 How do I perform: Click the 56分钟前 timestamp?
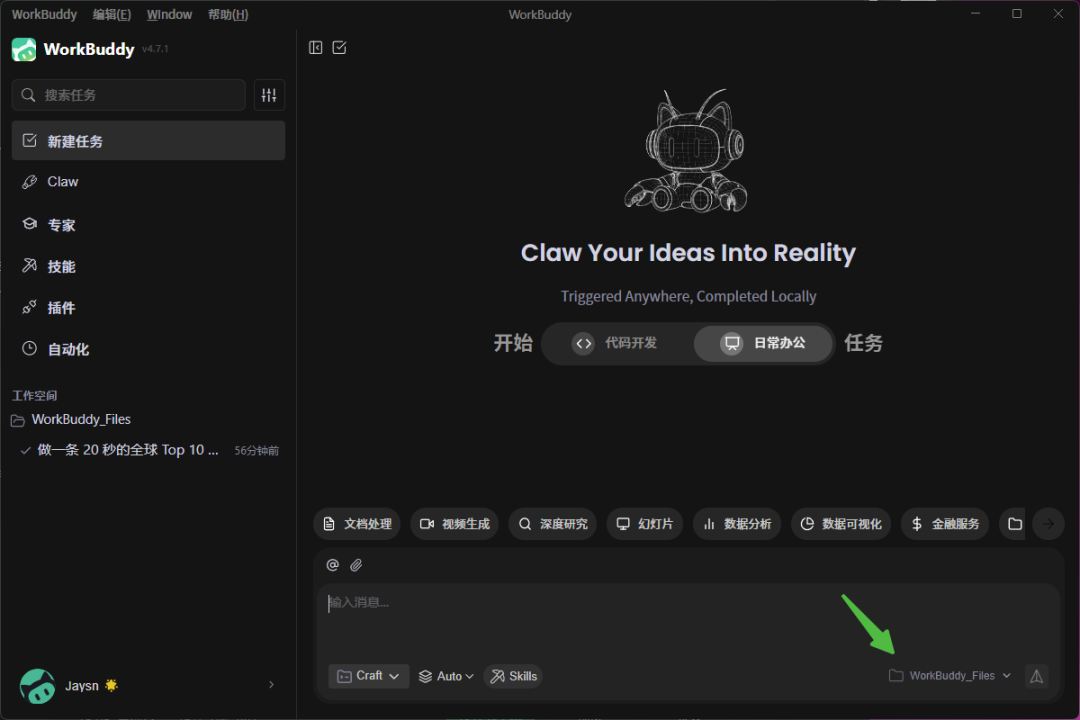click(x=256, y=451)
